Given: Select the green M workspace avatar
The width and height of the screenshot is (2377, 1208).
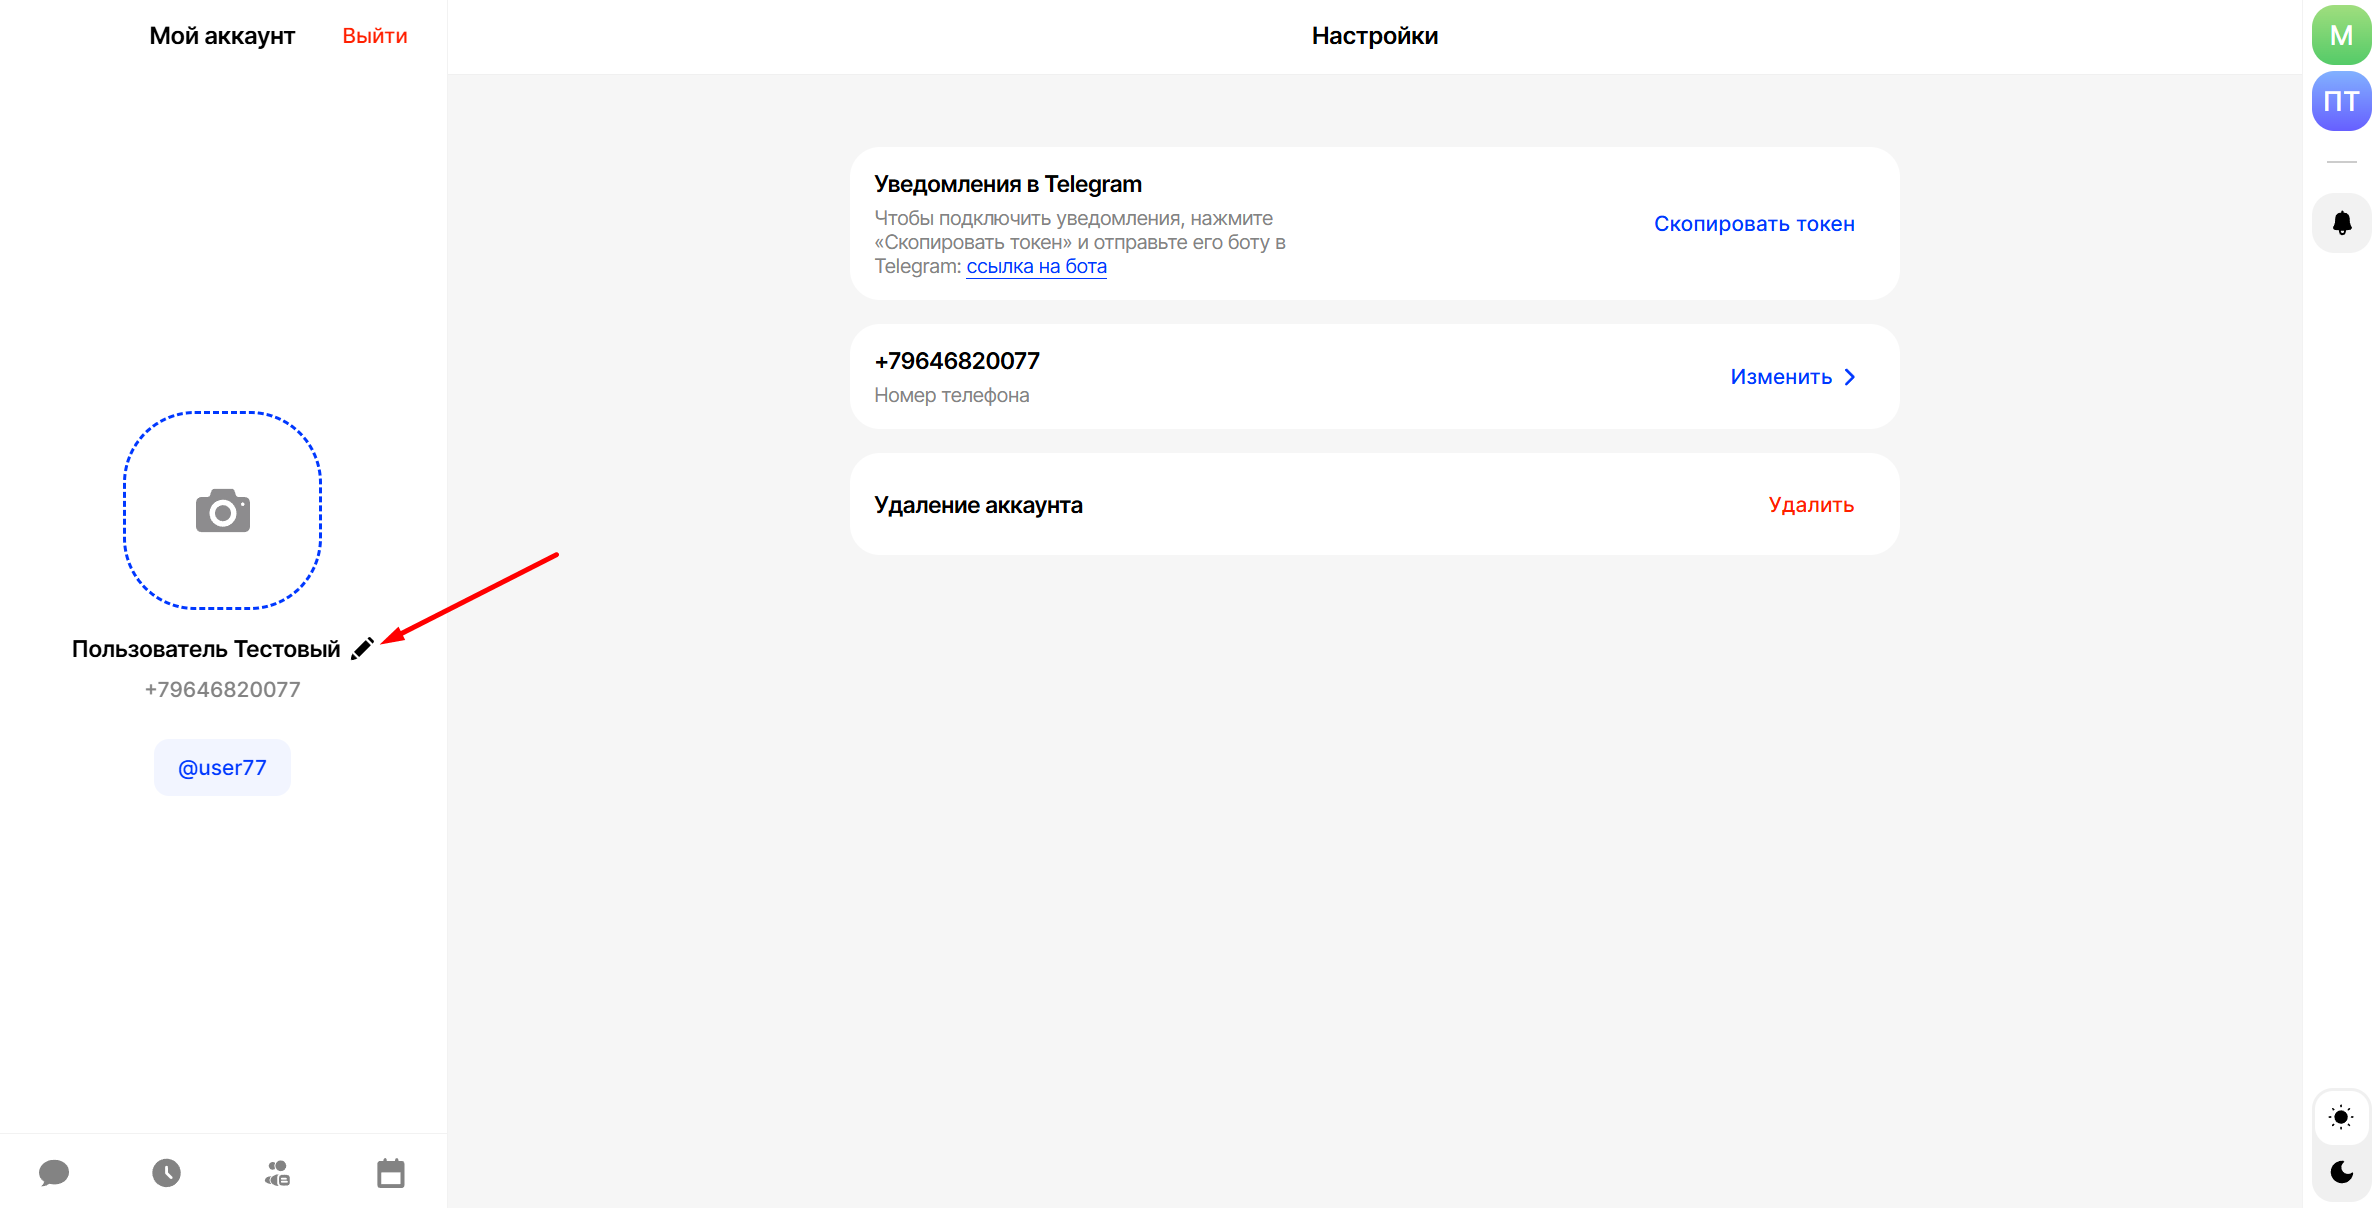Looking at the screenshot, I should point(2341,36).
